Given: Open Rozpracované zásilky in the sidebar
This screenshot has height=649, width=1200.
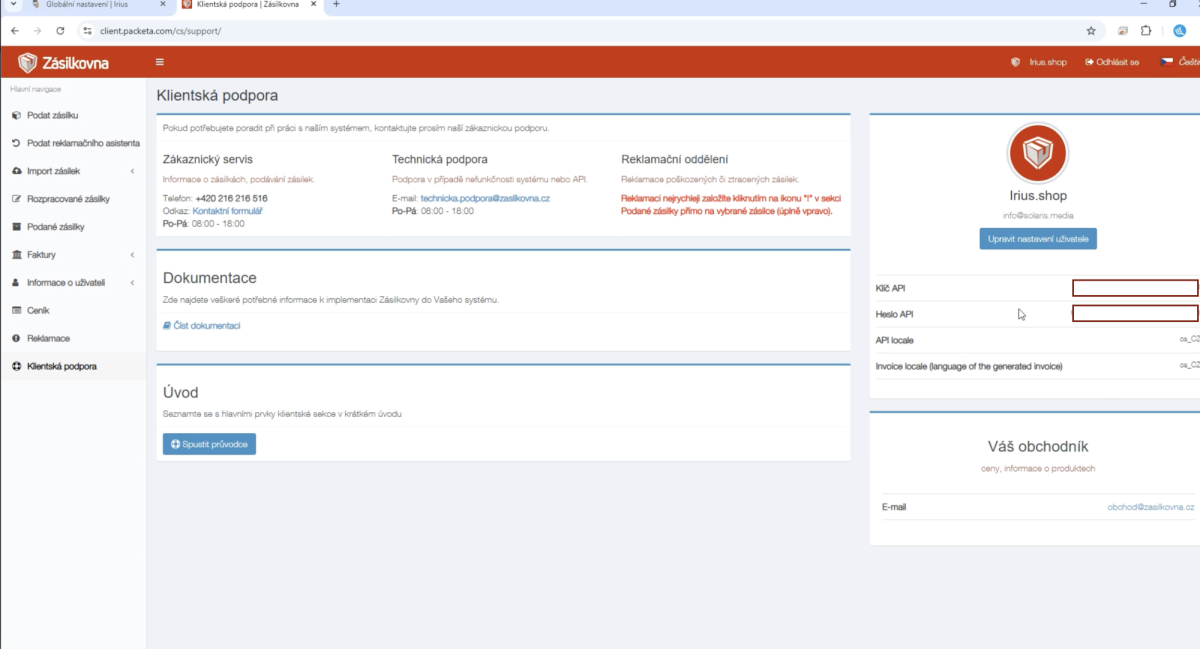Looking at the screenshot, I should (x=68, y=199).
